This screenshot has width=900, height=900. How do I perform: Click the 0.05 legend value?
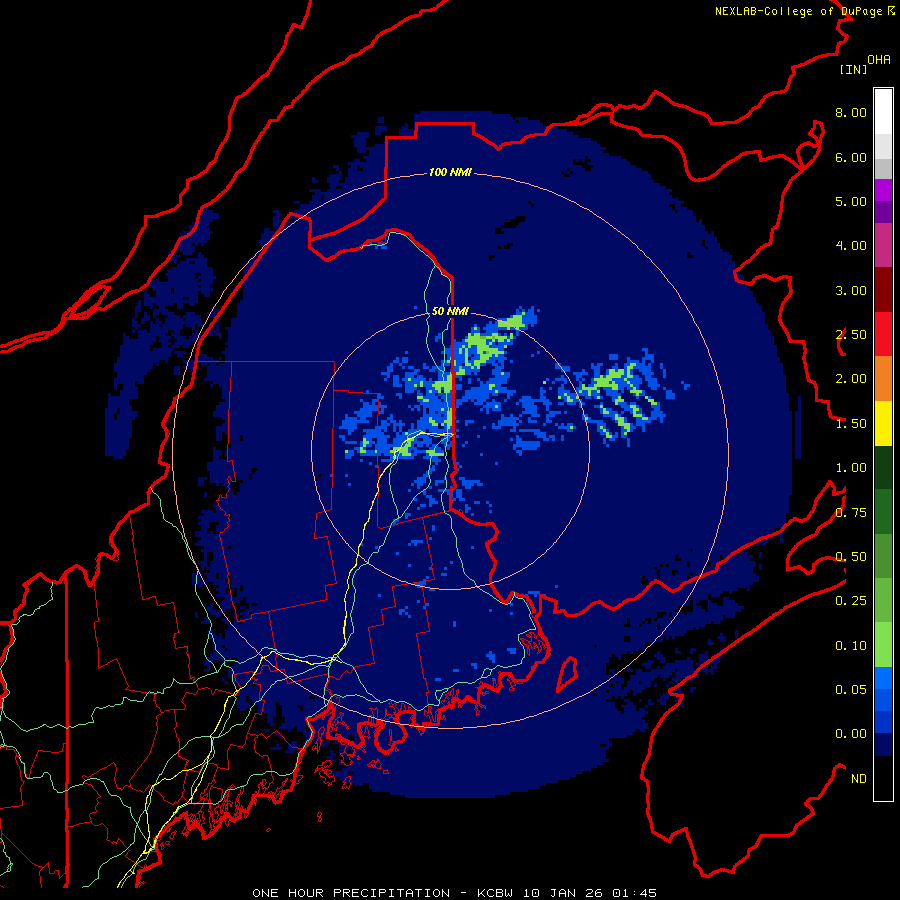[851, 690]
